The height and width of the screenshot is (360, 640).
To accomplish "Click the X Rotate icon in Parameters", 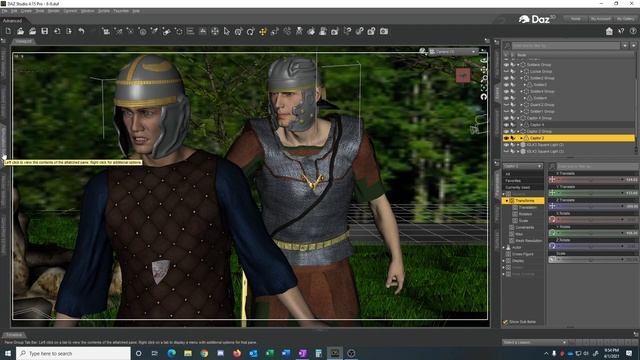I will point(552,220).
